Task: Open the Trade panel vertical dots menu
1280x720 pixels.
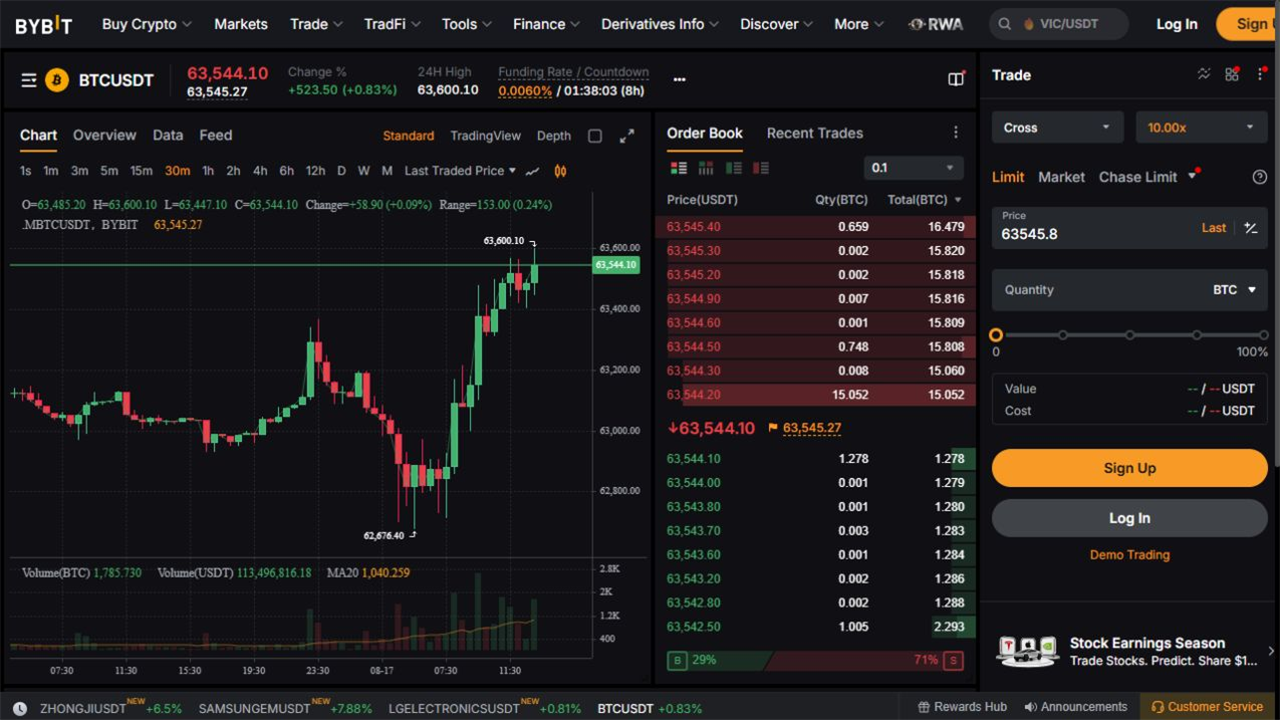Action: click(x=1261, y=74)
